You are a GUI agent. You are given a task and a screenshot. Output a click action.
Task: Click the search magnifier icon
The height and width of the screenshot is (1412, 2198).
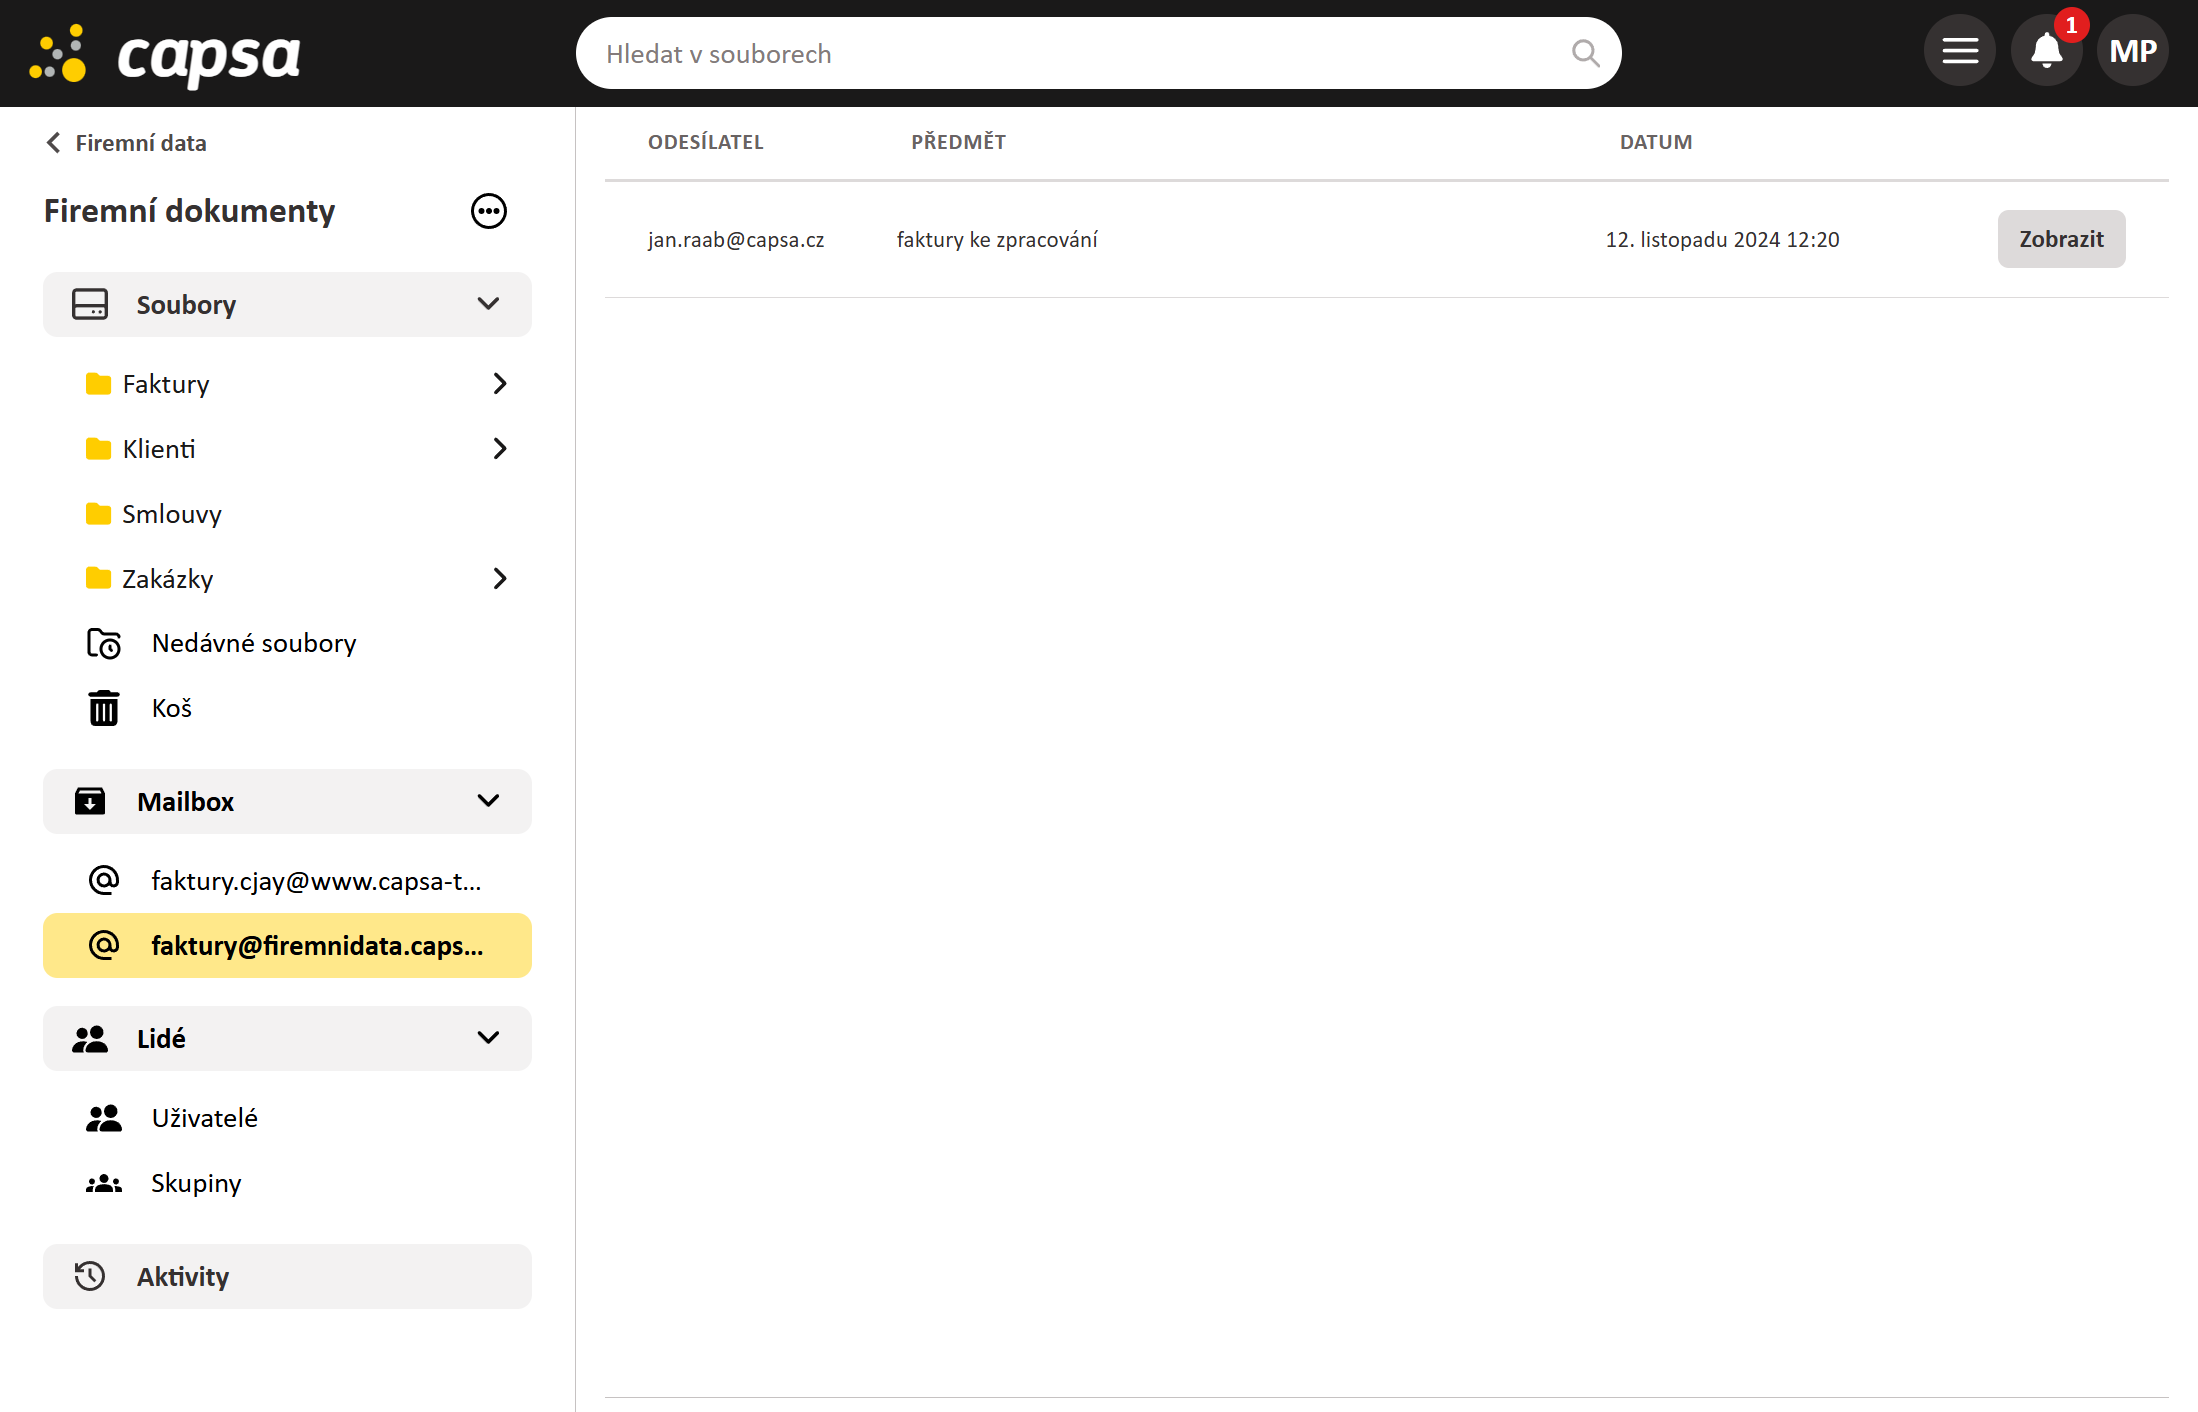click(1585, 53)
